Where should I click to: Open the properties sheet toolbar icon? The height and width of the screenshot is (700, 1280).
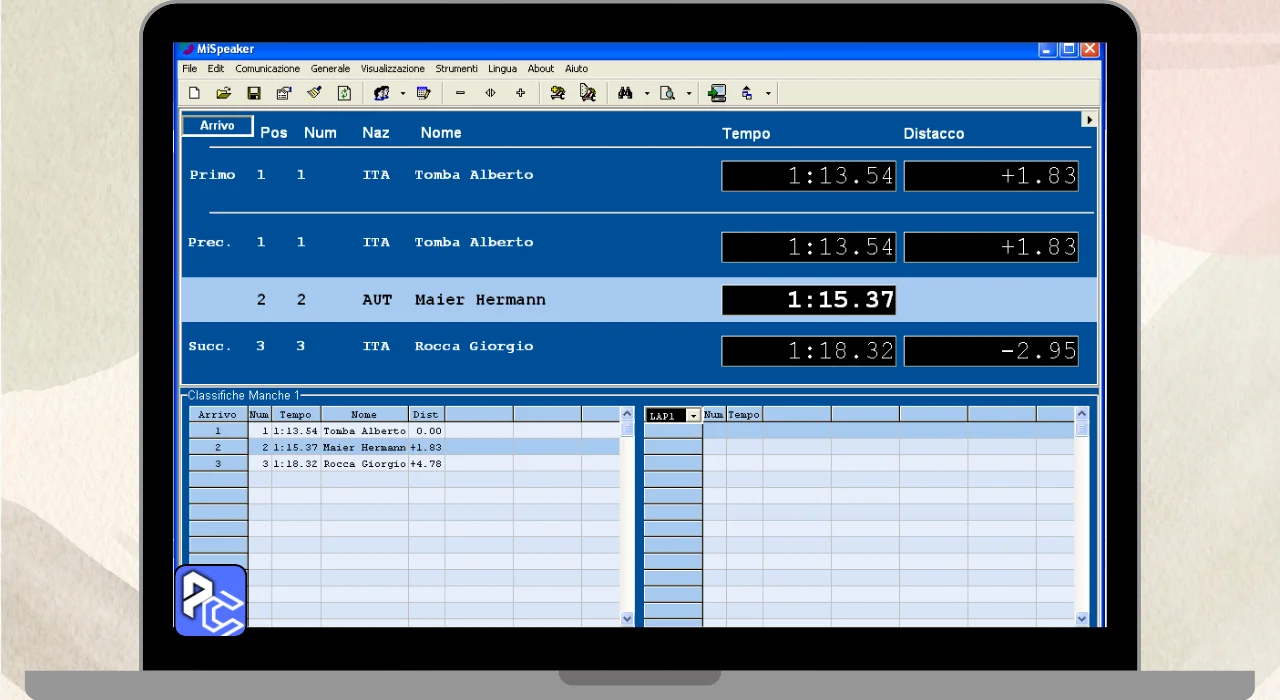click(284, 93)
